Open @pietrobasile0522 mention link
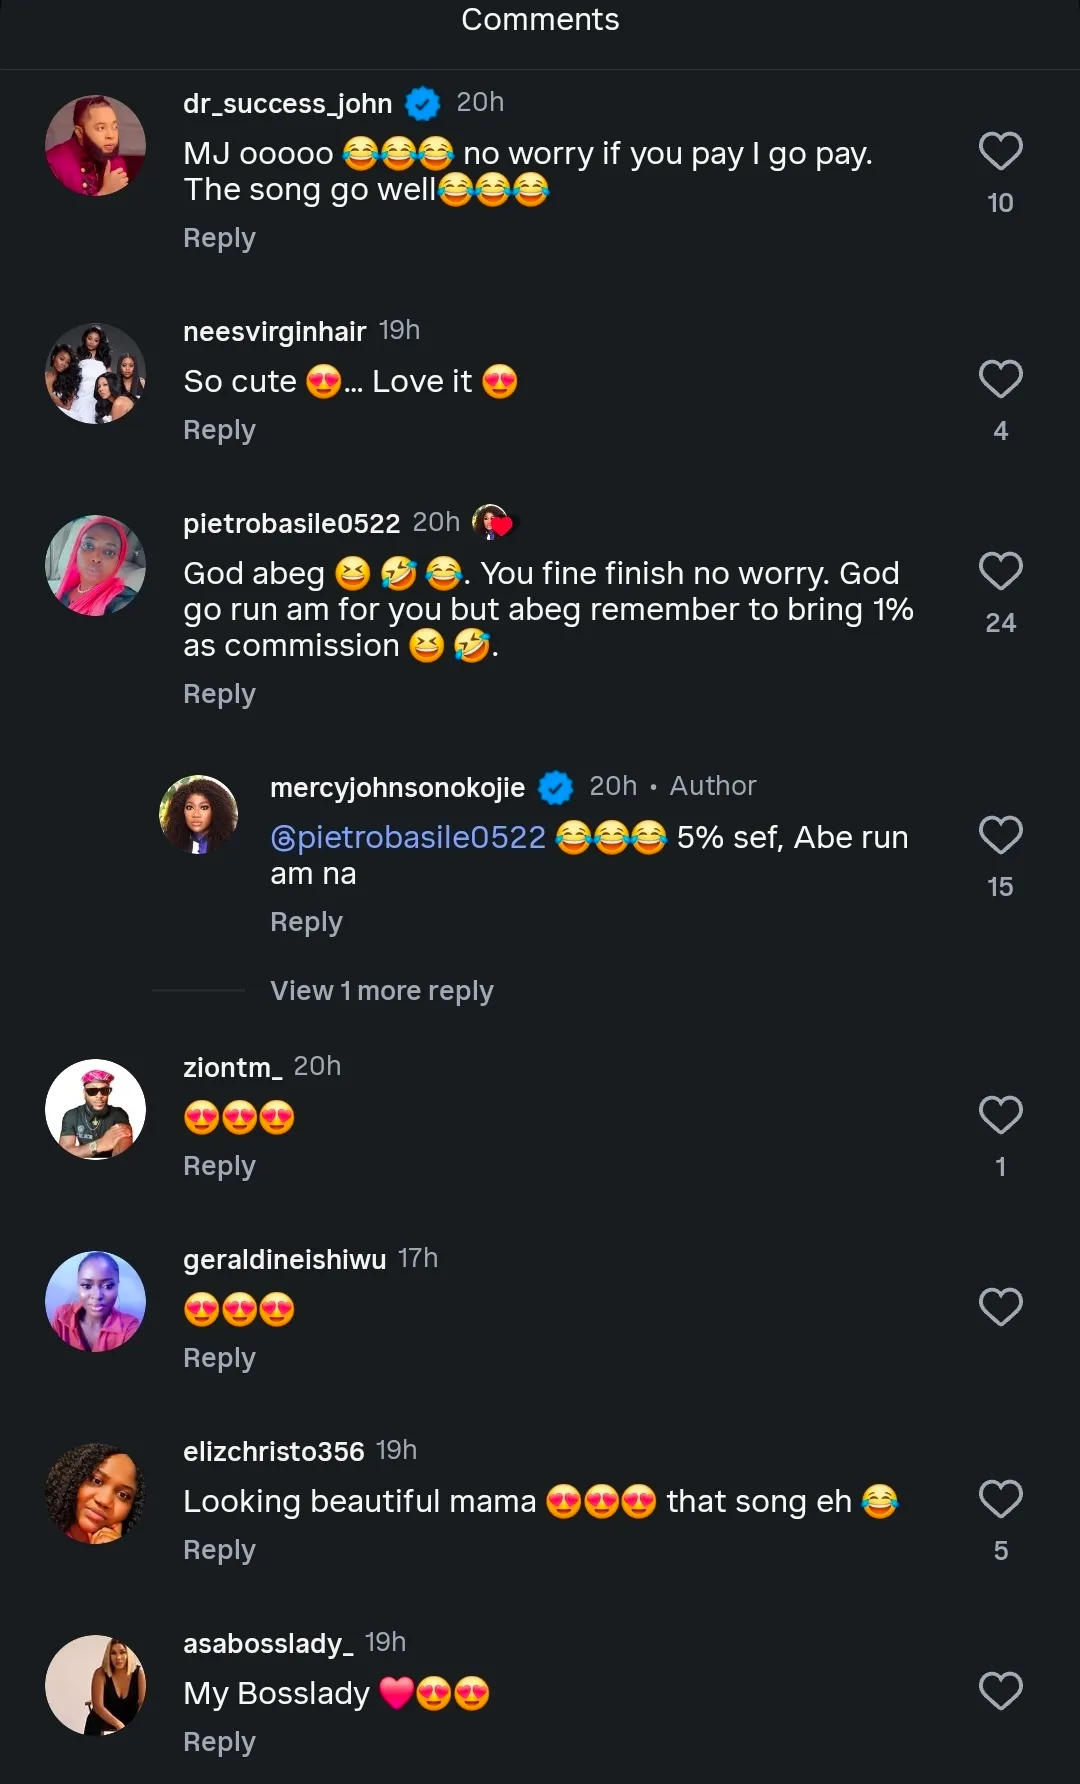 coord(408,837)
